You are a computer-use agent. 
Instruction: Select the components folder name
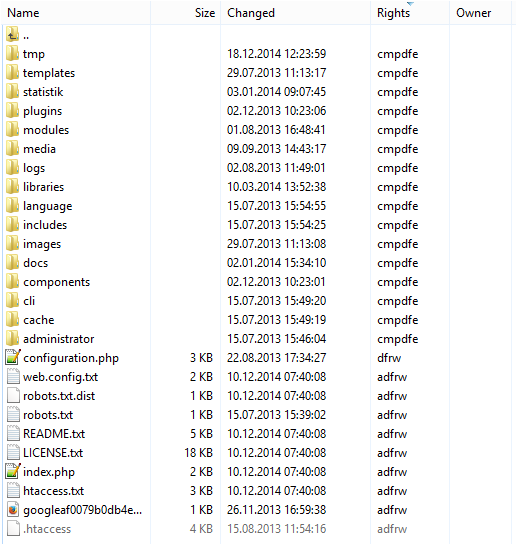coord(57,282)
